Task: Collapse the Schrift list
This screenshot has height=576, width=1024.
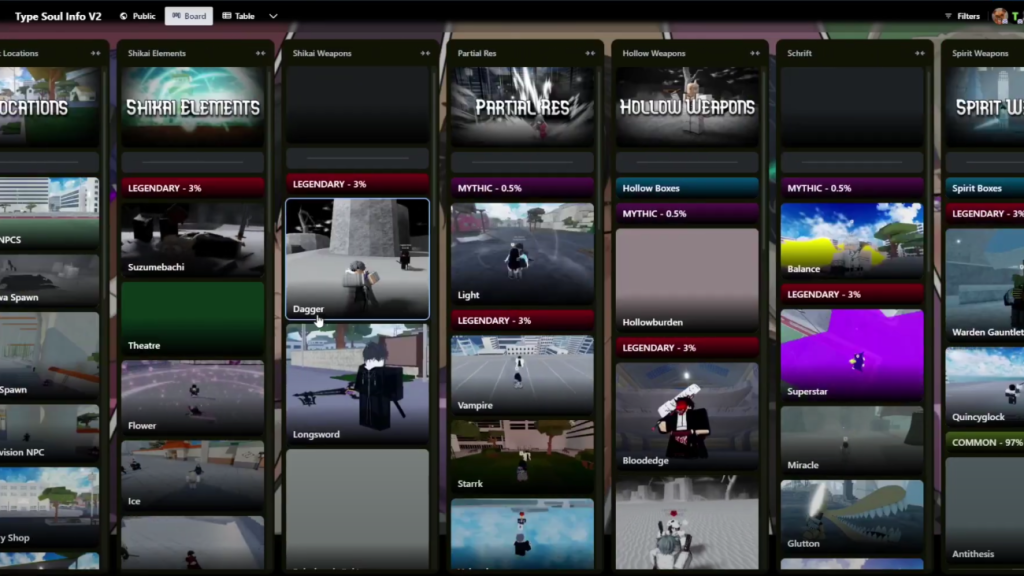Action: 919,53
